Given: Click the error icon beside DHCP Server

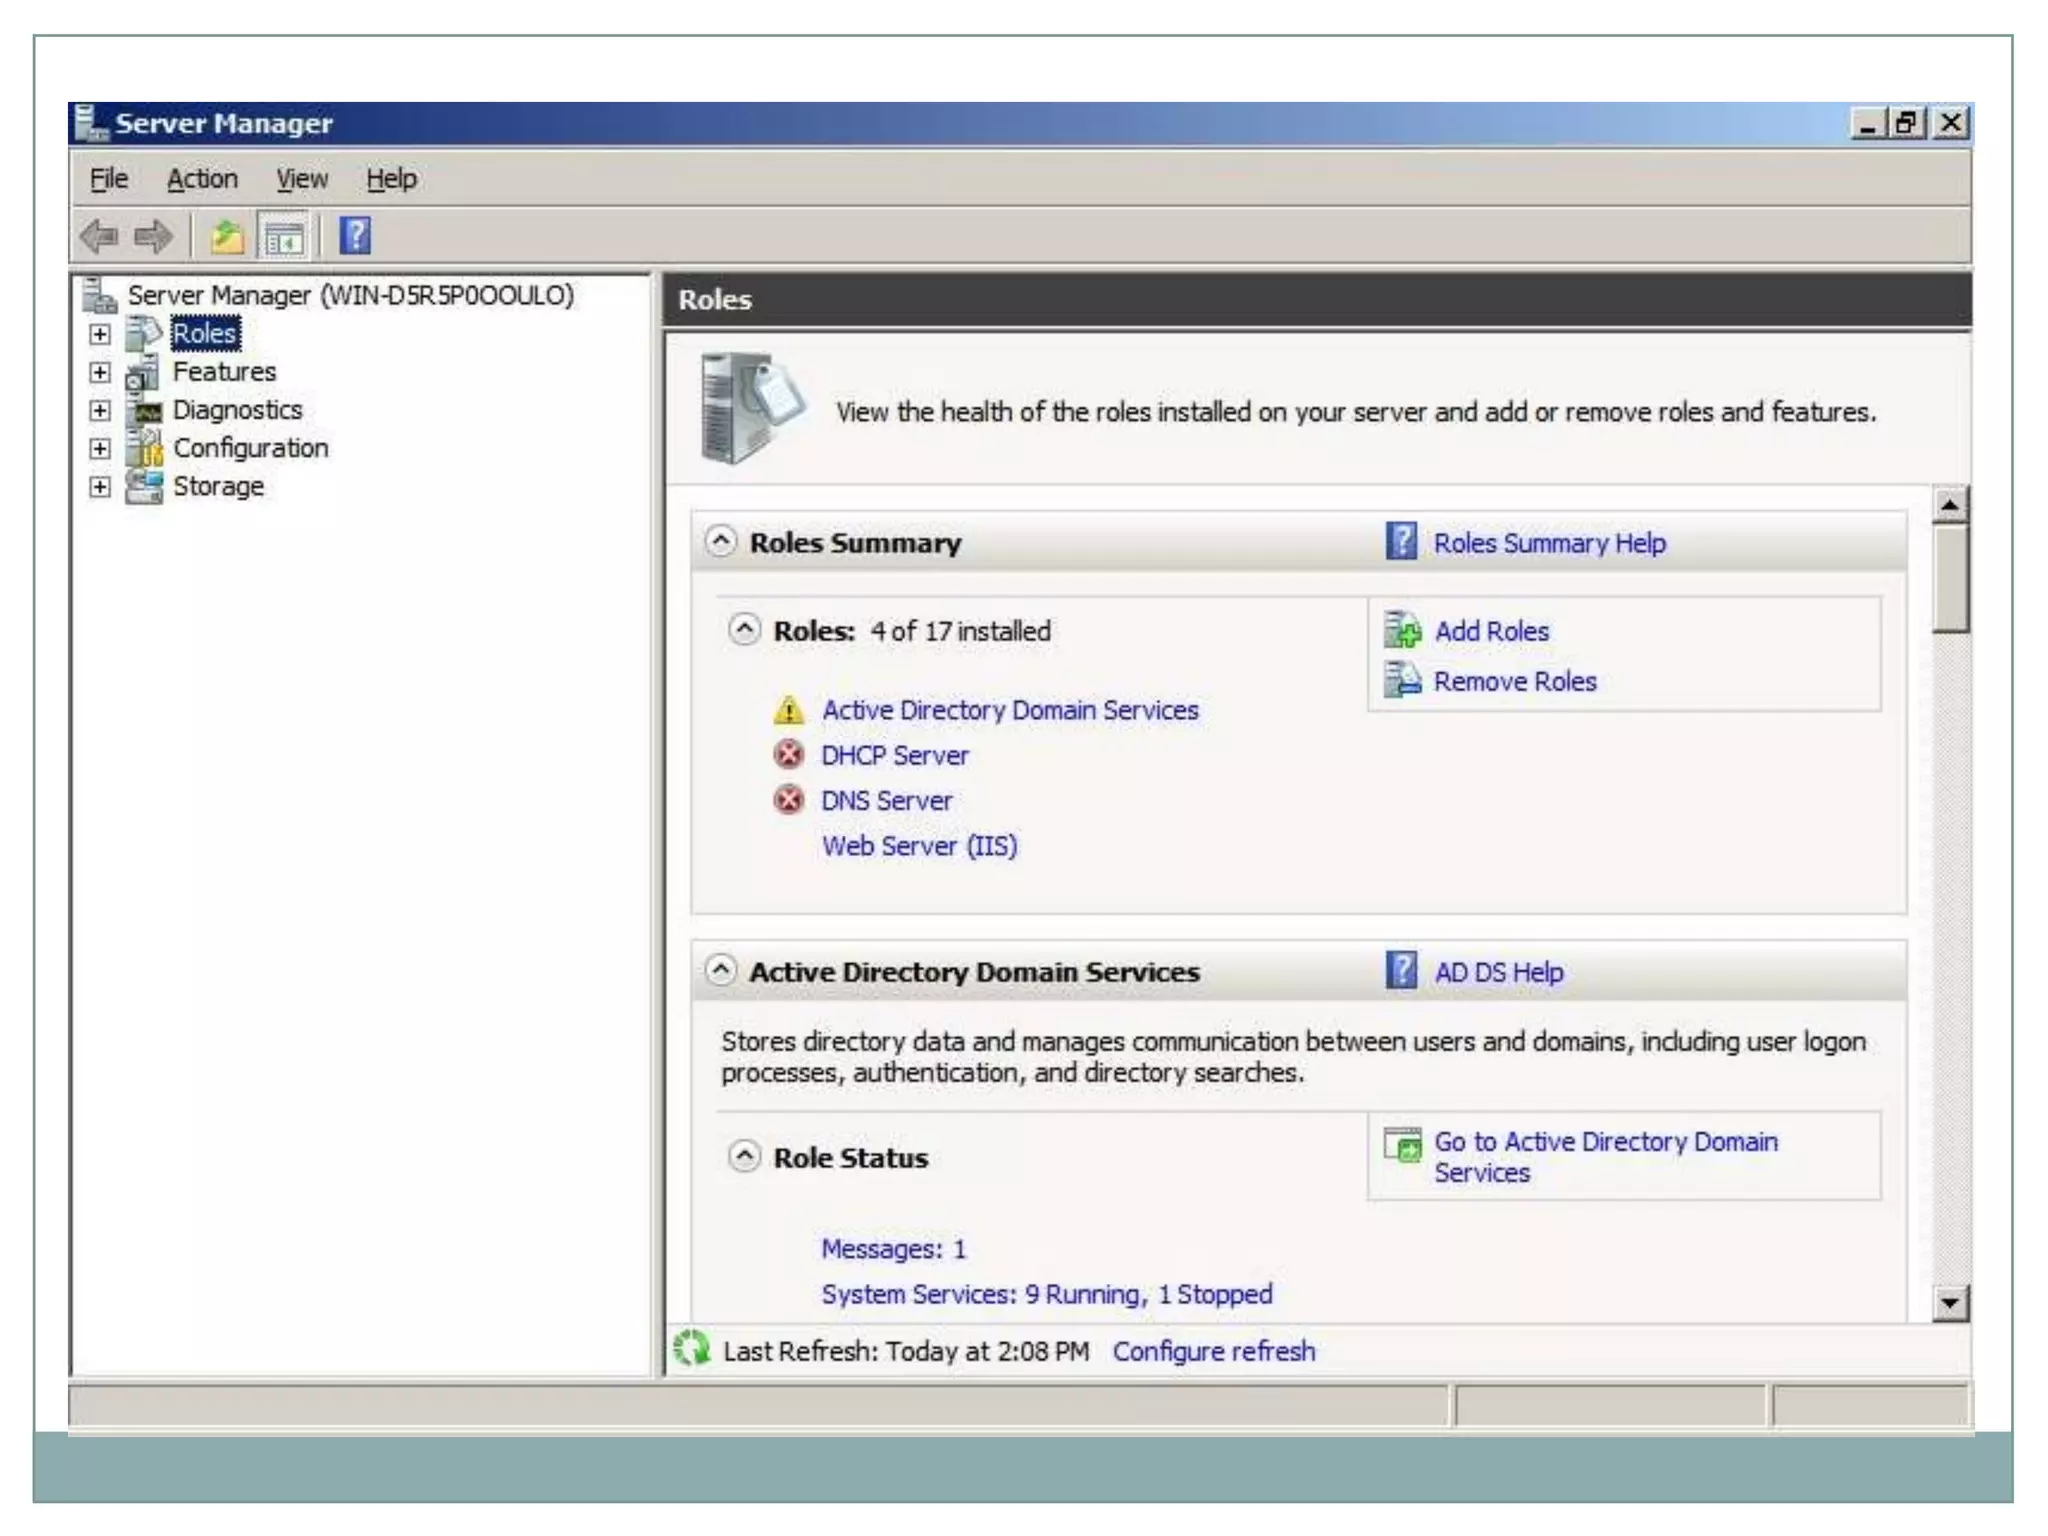Looking at the screenshot, I should click(789, 754).
